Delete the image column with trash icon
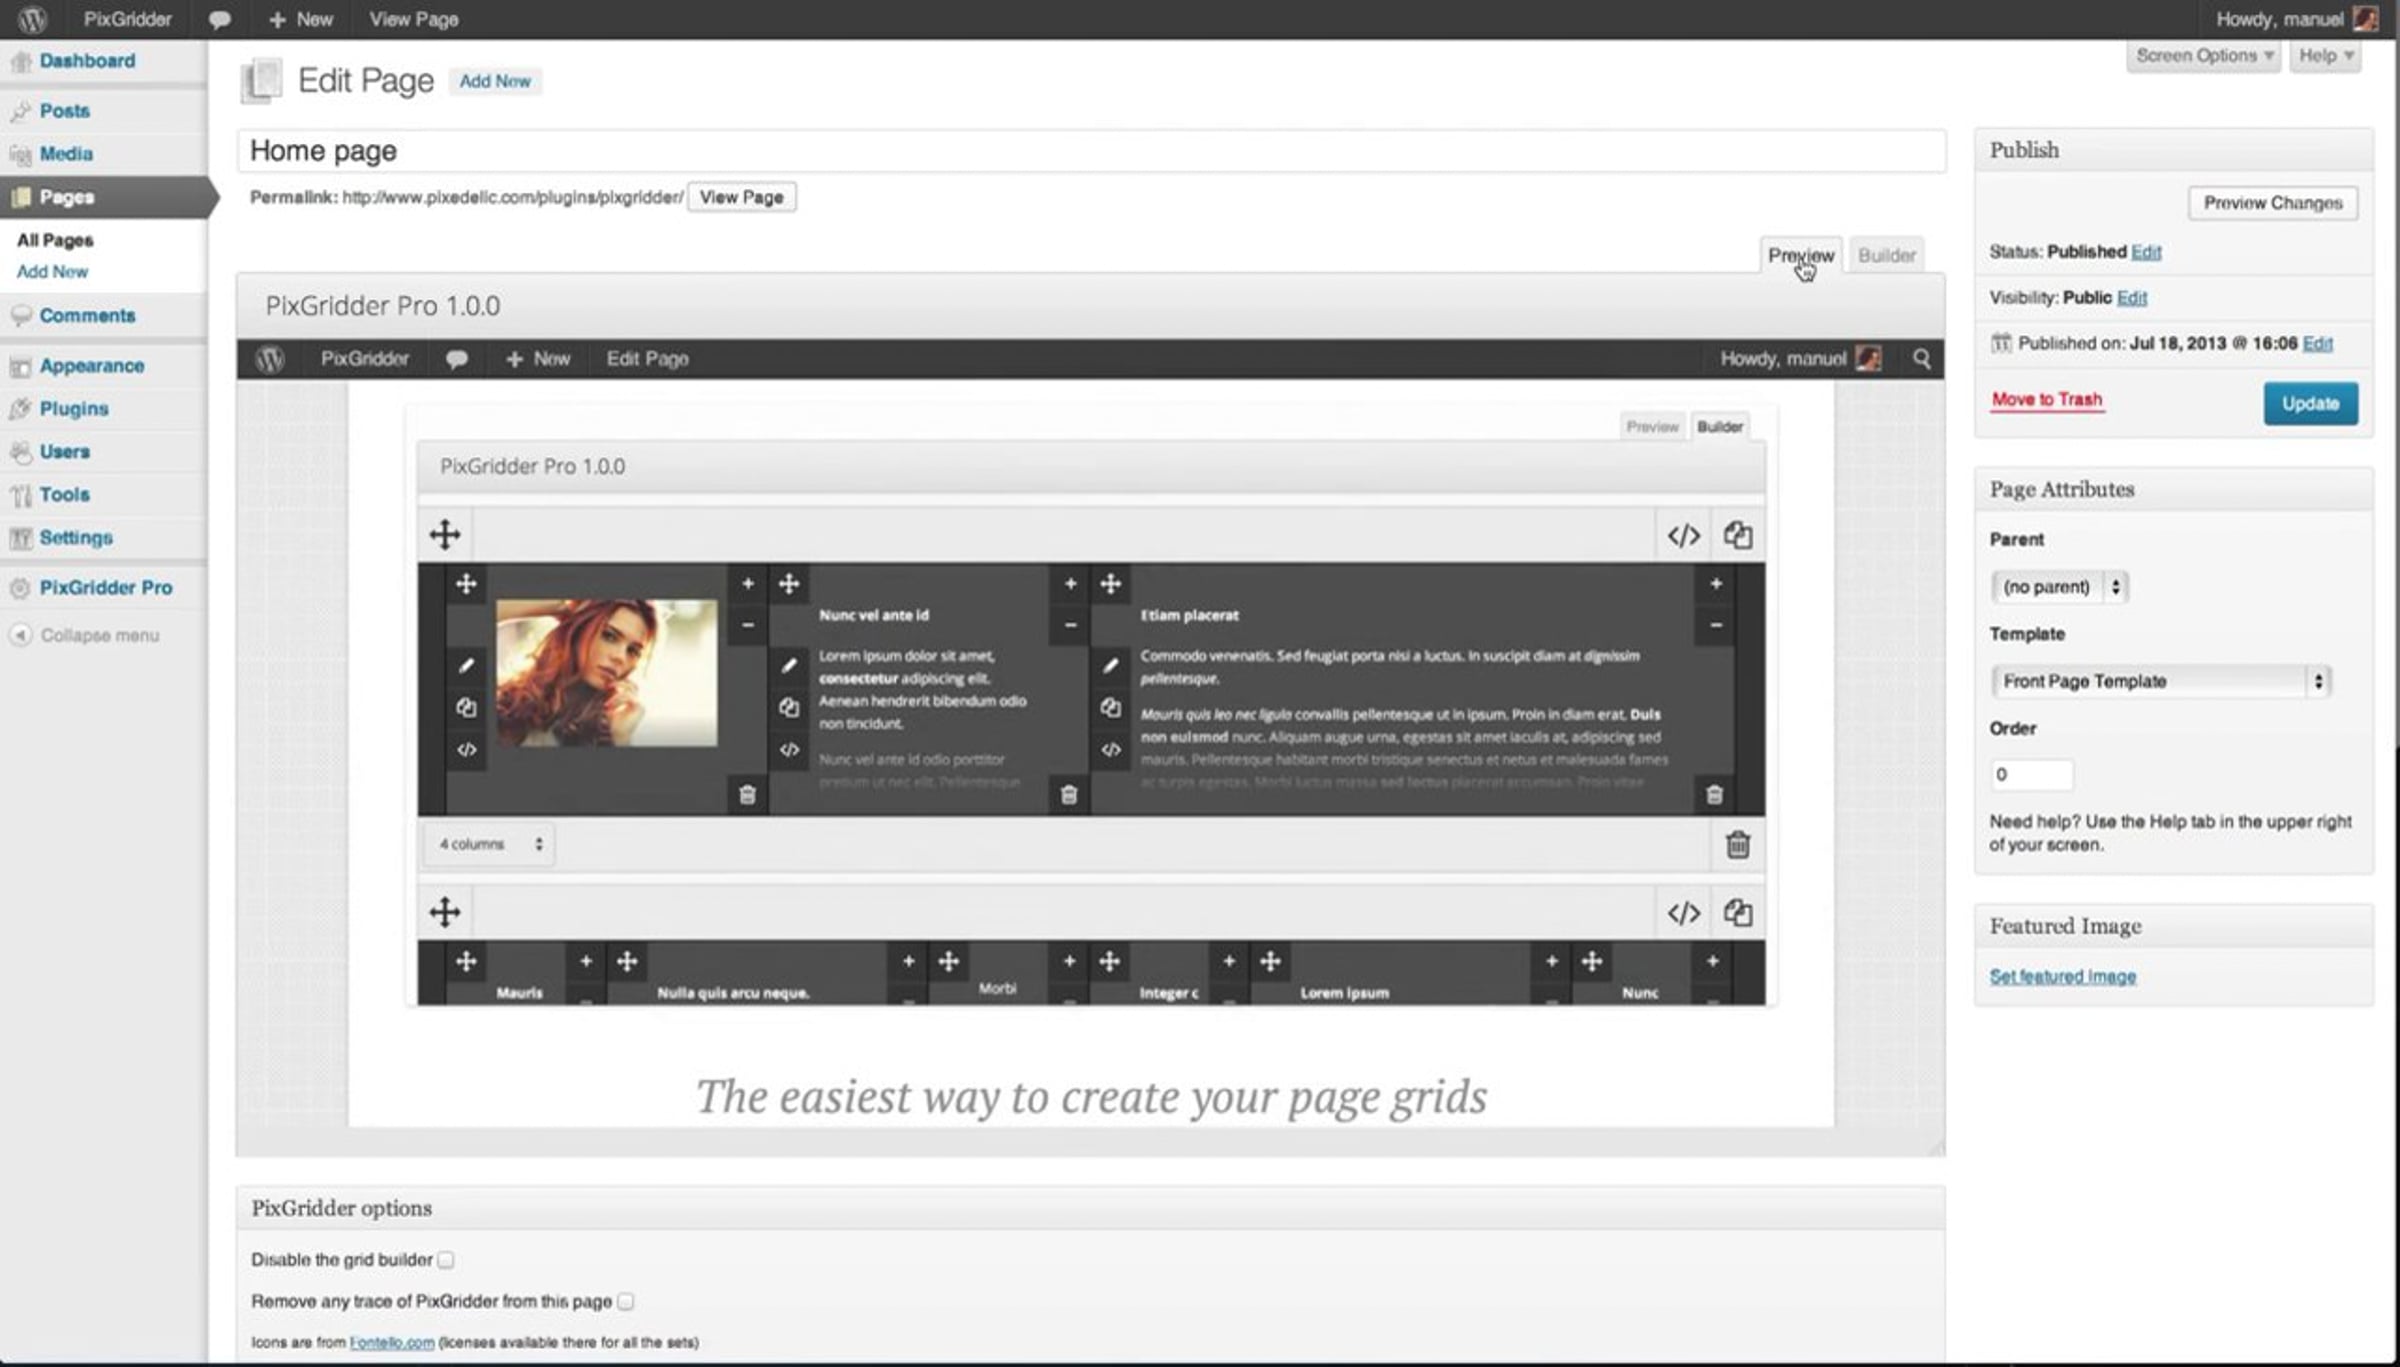 (x=747, y=795)
